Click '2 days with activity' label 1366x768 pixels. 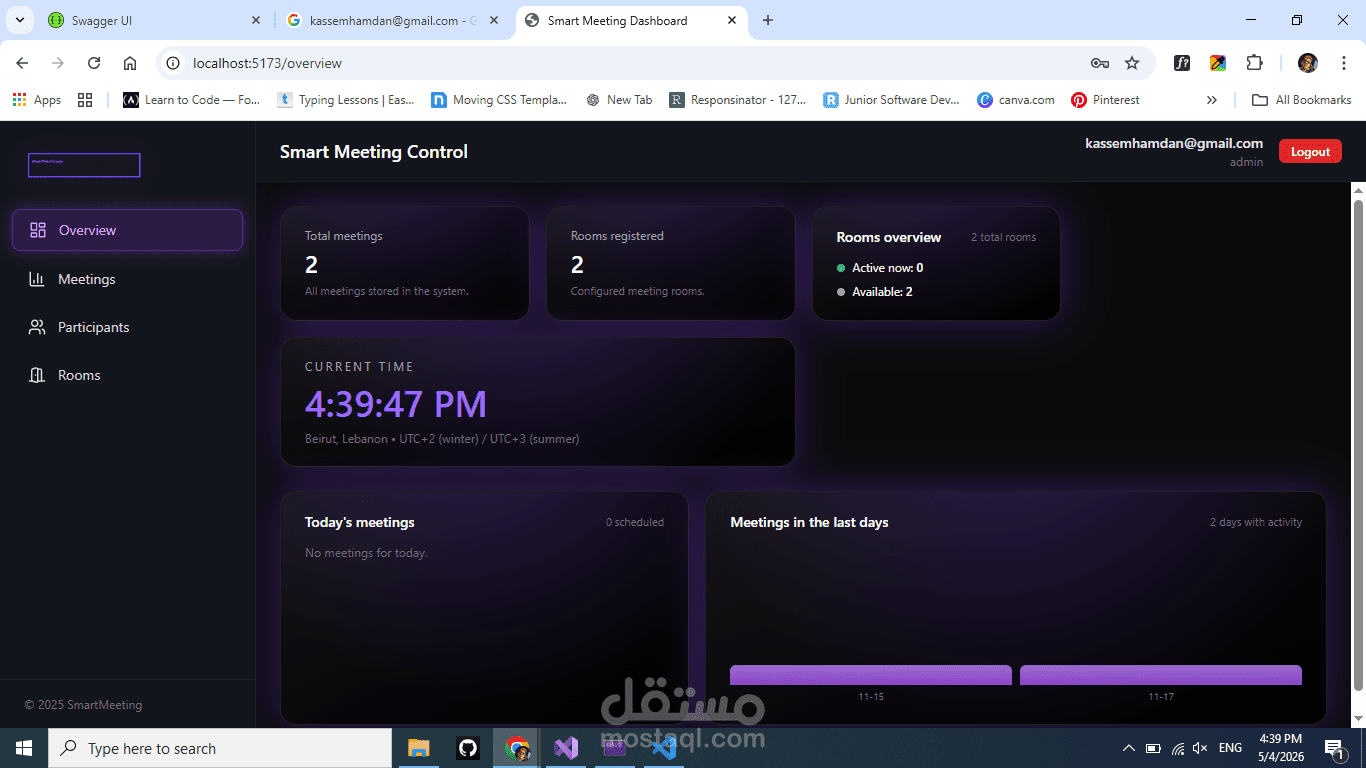(1256, 522)
